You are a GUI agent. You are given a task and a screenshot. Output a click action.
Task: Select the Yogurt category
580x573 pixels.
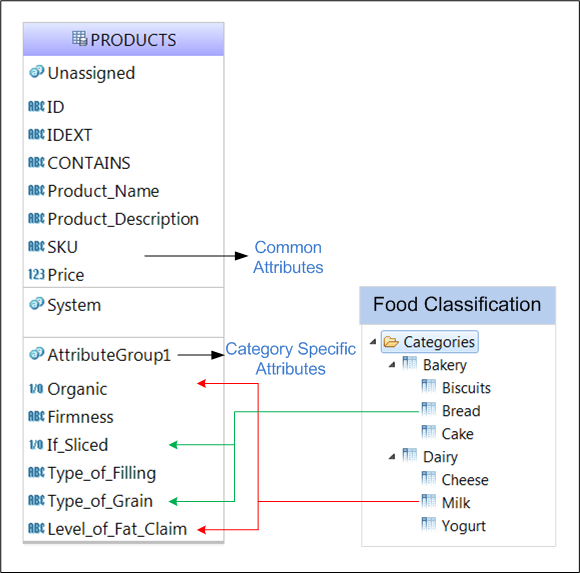tap(463, 526)
